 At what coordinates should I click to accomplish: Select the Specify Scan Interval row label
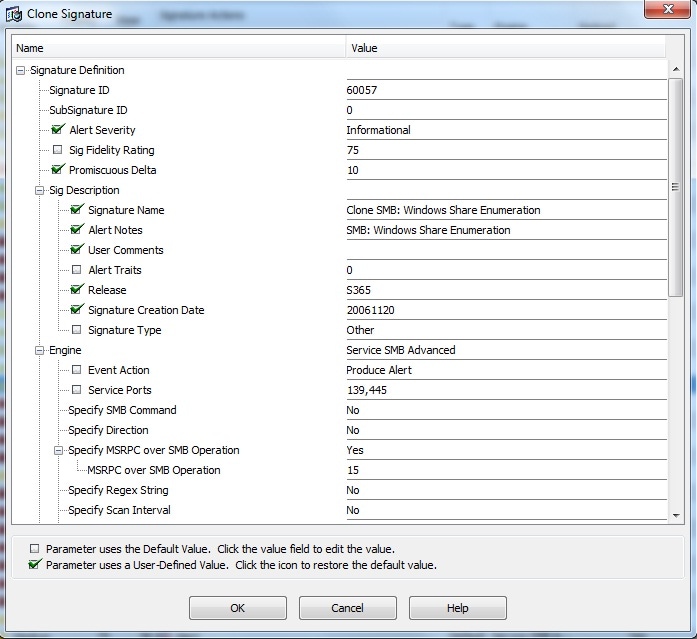coord(119,510)
